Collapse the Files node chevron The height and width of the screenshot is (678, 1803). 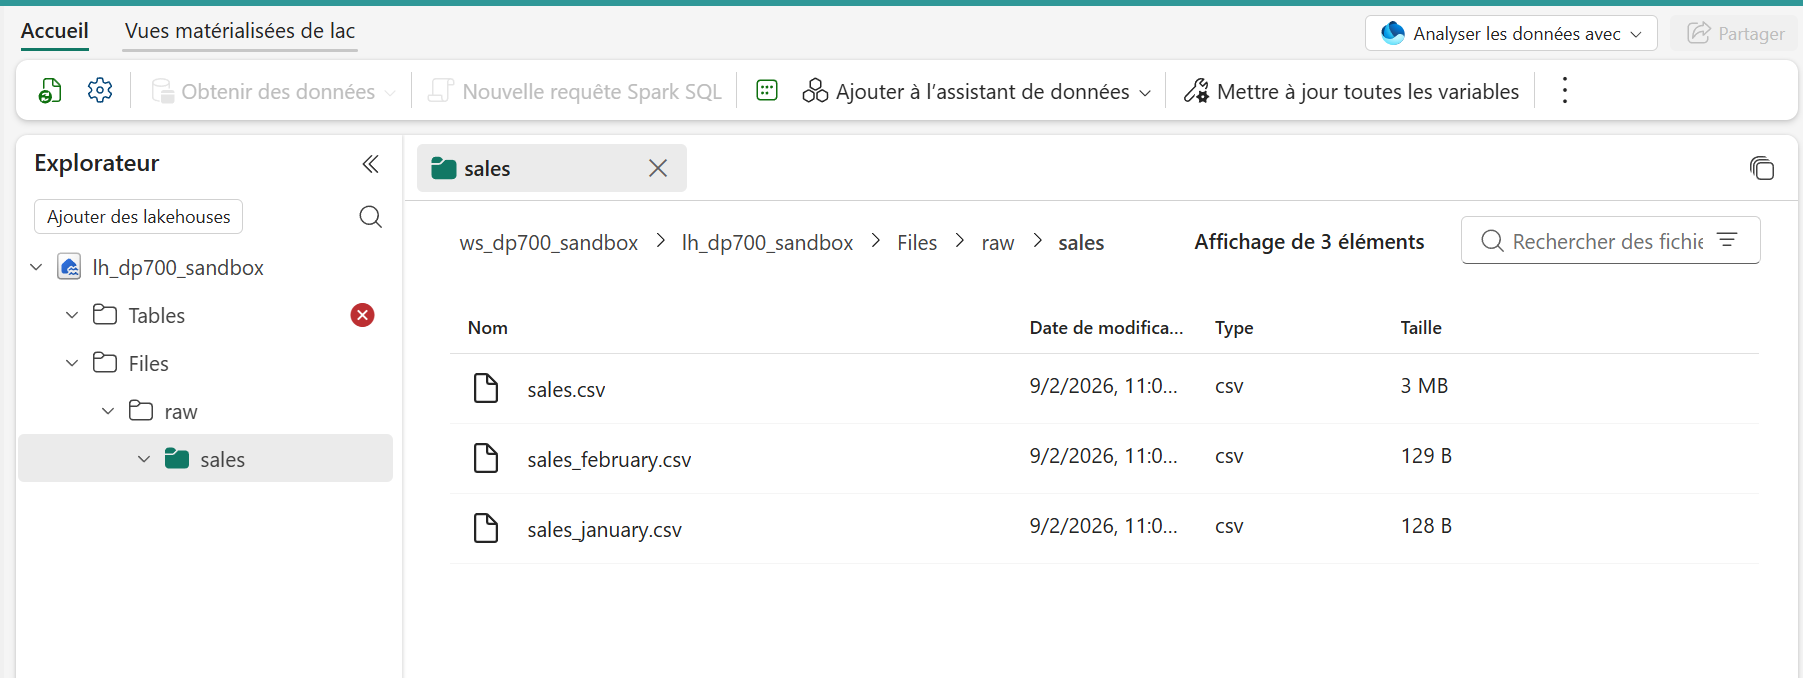[x=72, y=363]
